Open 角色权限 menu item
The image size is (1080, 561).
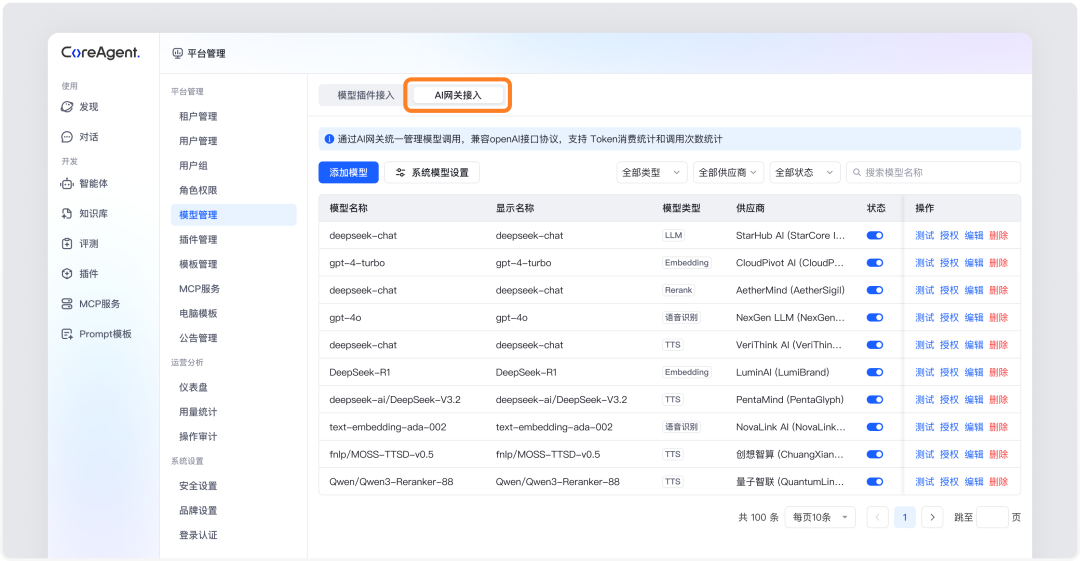(198, 190)
